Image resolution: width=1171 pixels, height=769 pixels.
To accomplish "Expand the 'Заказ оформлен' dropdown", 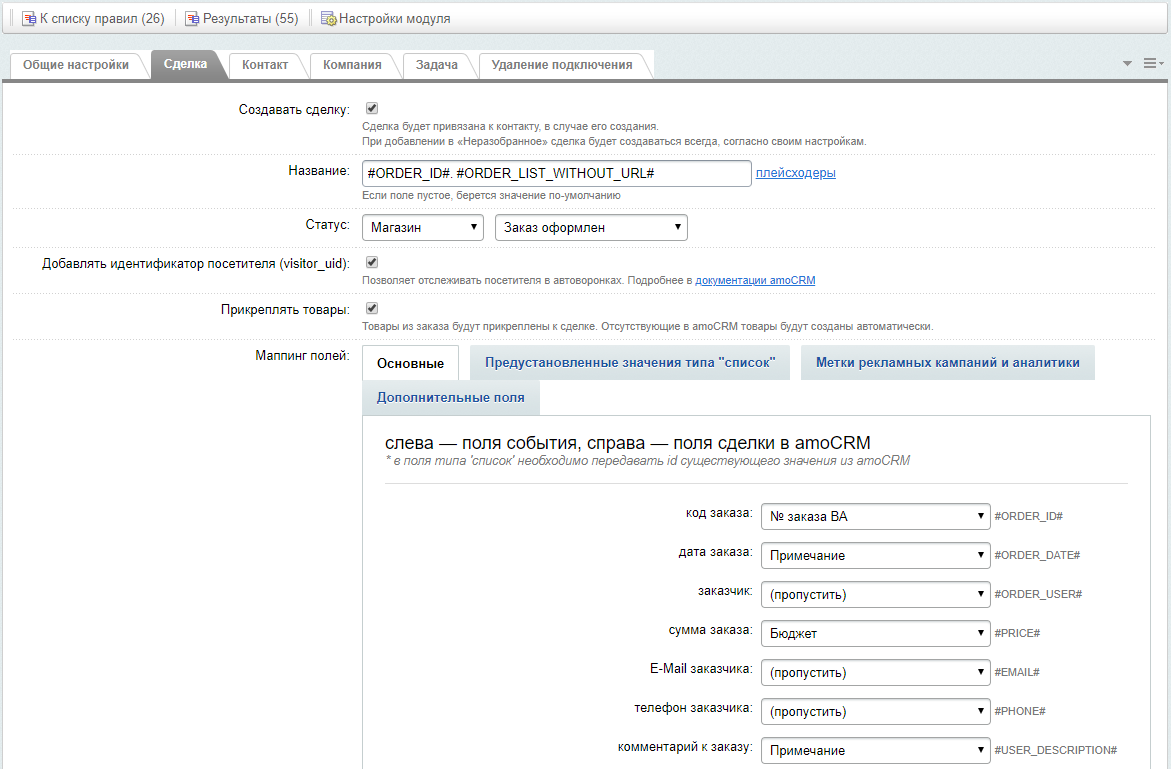I will [x=590, y=227].
